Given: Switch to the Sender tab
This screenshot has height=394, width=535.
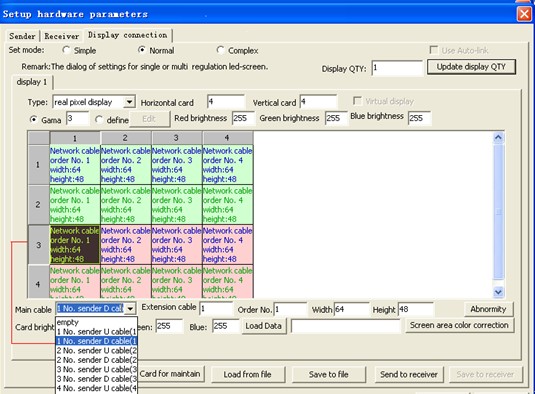Looking at the screenshot, I should [x=23, y=36].
